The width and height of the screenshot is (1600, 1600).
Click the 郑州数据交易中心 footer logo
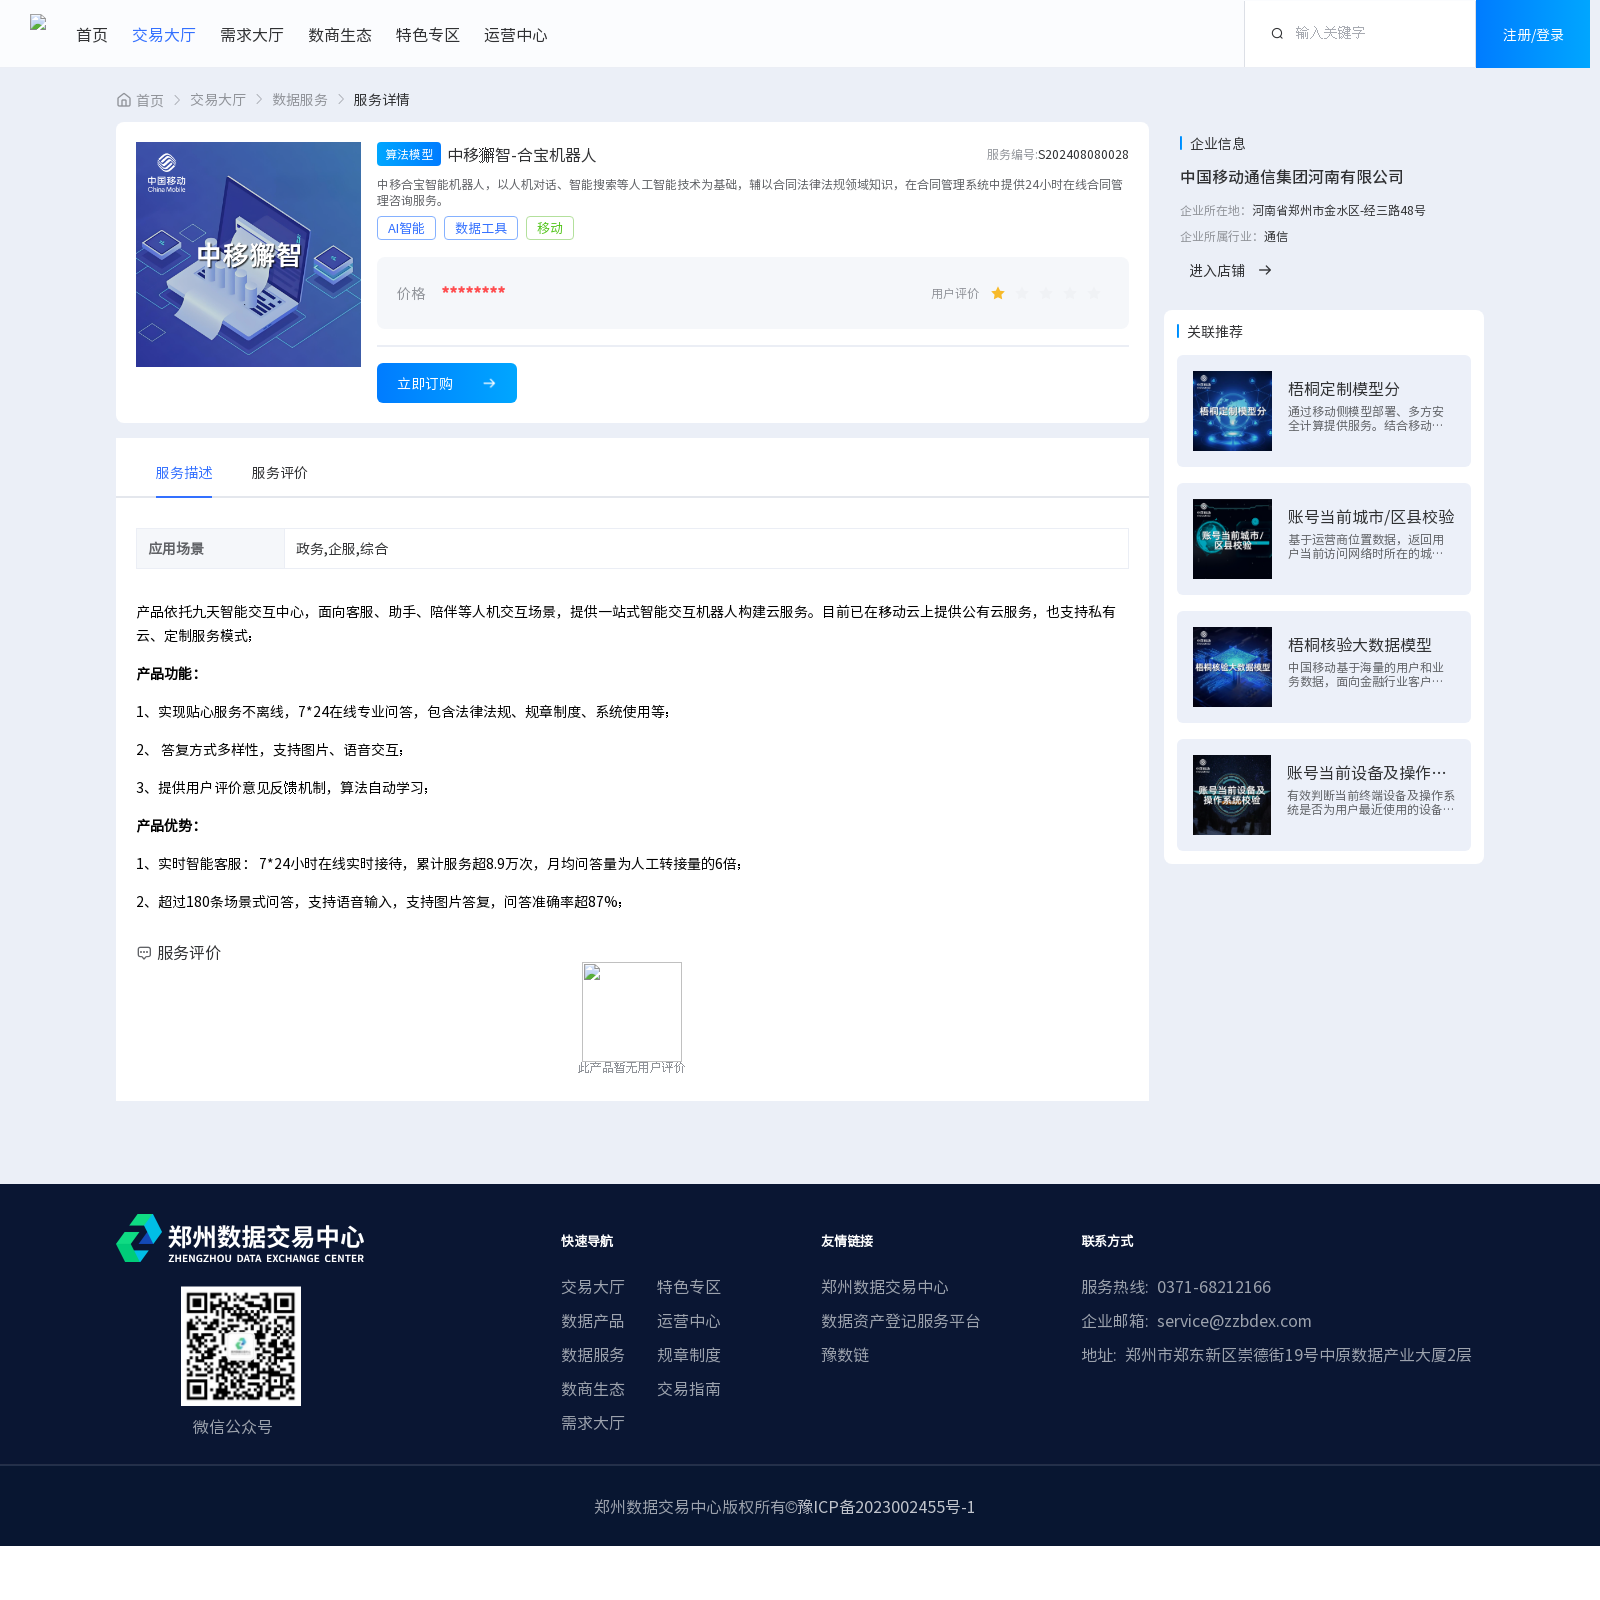pos(240,1238)
